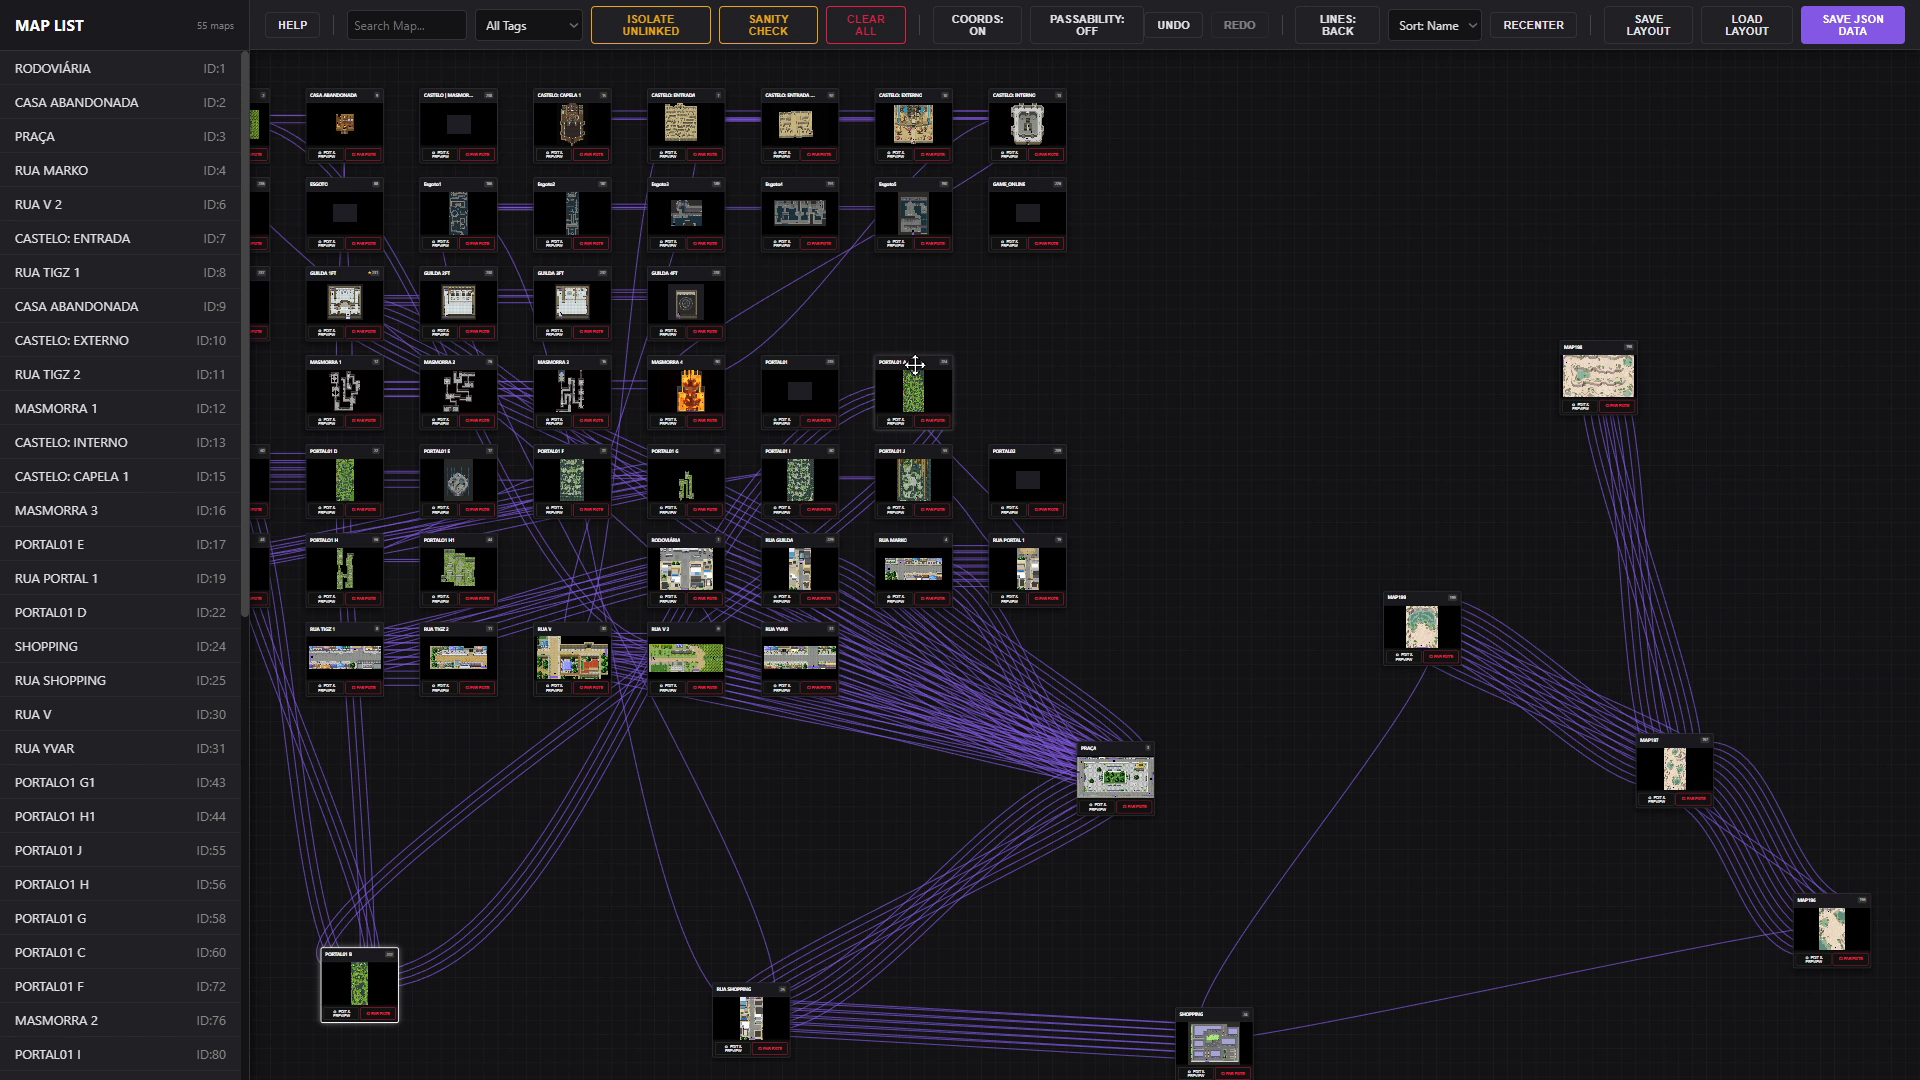Click the red button on PRAÇA node
Screen dimensions: 1920x1080
coord(1134,806)
